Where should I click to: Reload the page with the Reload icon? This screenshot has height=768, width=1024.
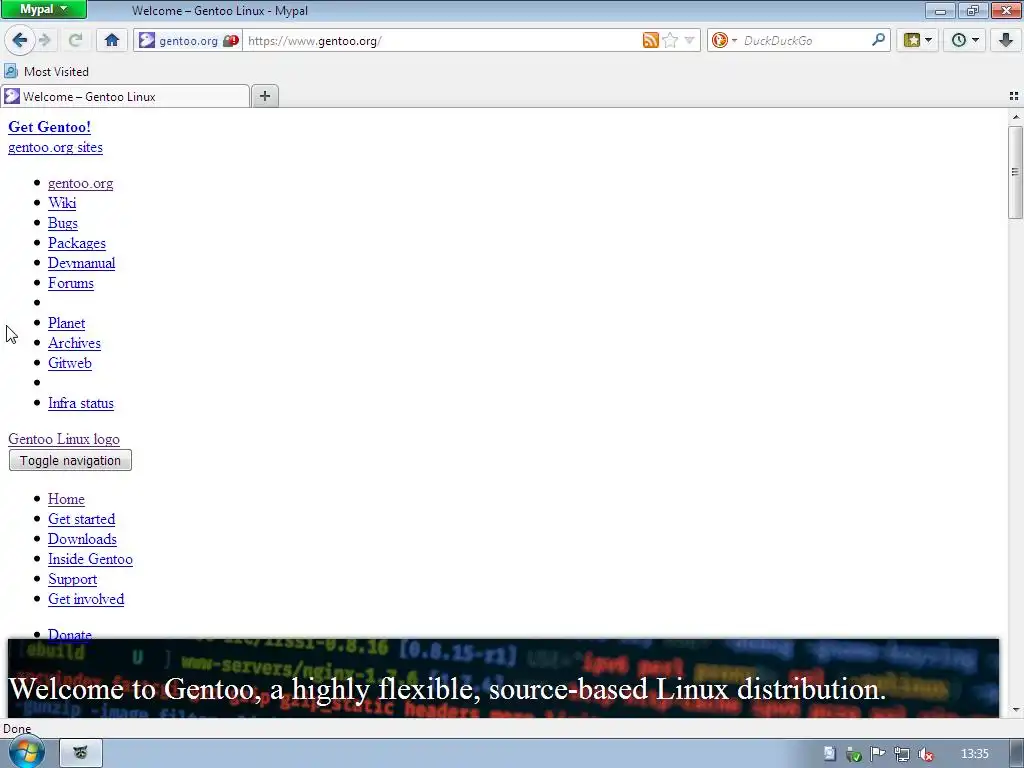click(75, 40)
